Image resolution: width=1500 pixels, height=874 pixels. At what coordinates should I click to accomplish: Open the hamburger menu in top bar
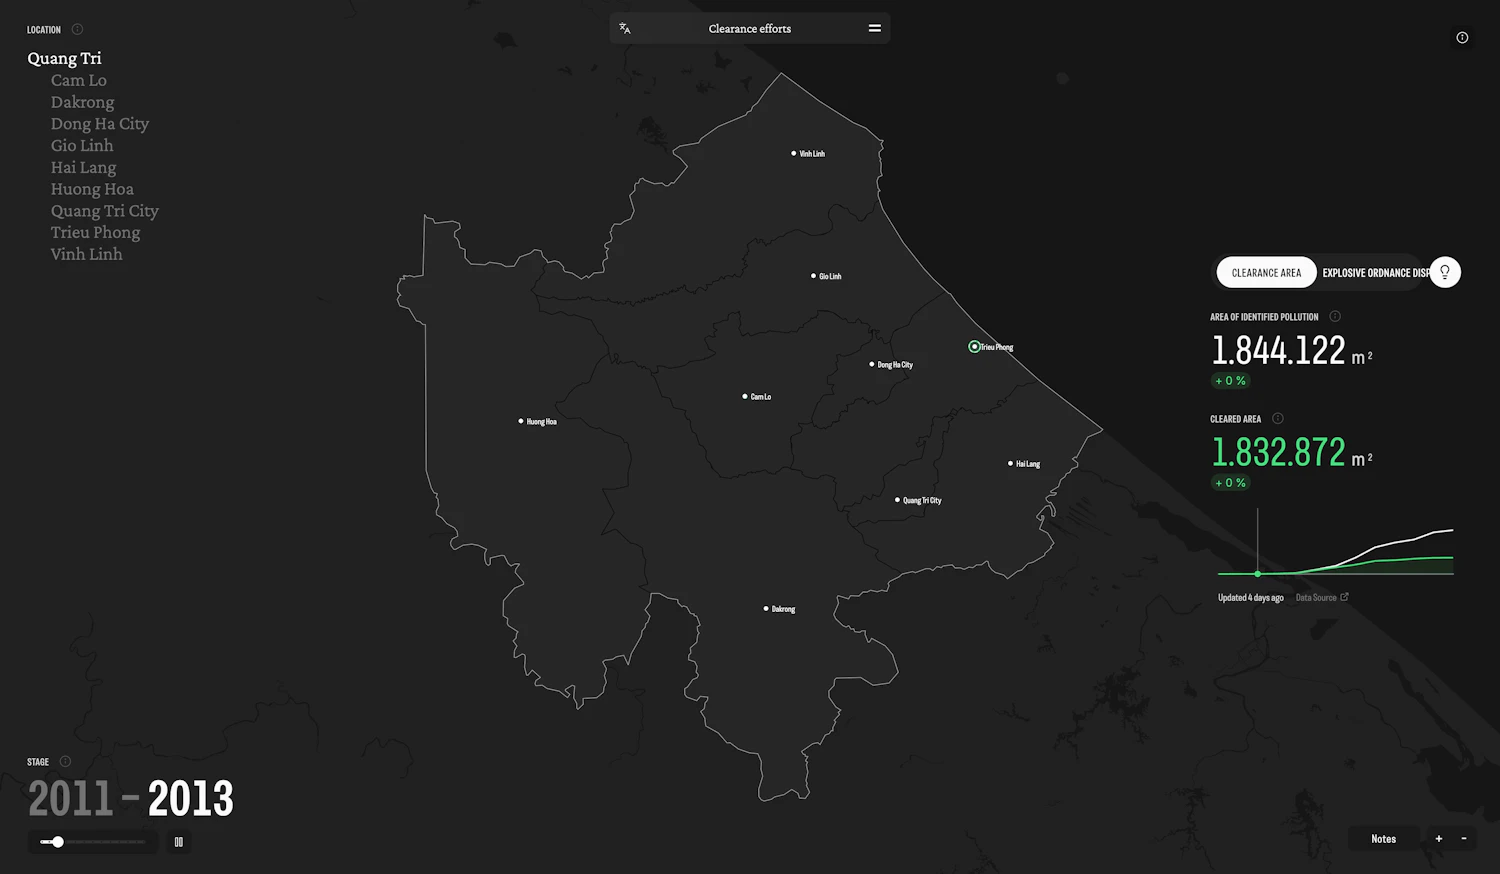pos(874,29)
